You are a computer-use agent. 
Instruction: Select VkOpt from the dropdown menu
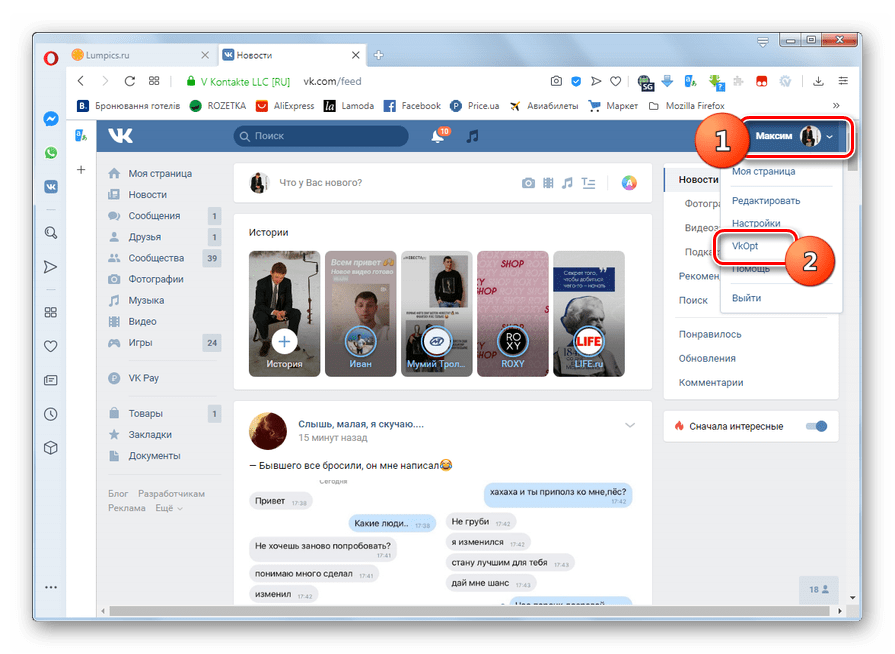point(746,245)
